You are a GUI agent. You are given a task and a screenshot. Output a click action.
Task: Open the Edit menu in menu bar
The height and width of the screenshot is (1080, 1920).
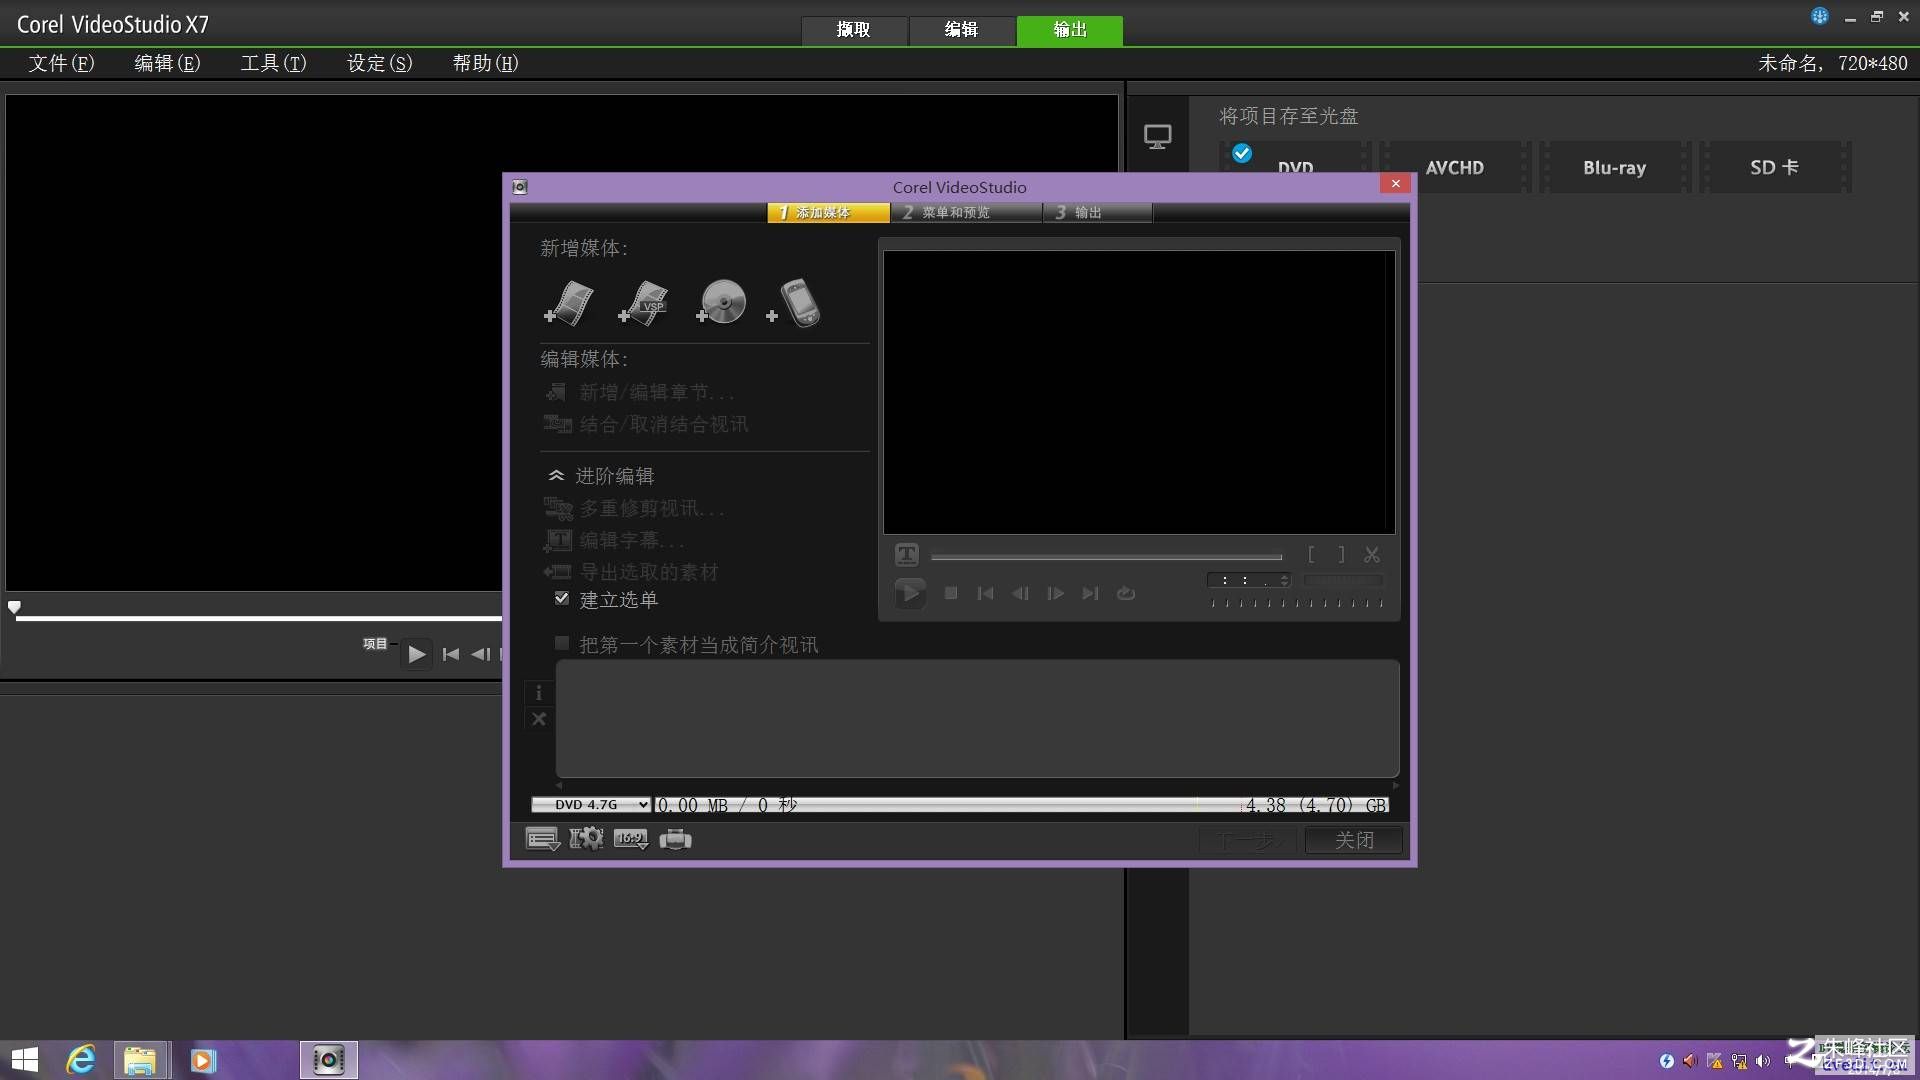(x=167, y=63)
